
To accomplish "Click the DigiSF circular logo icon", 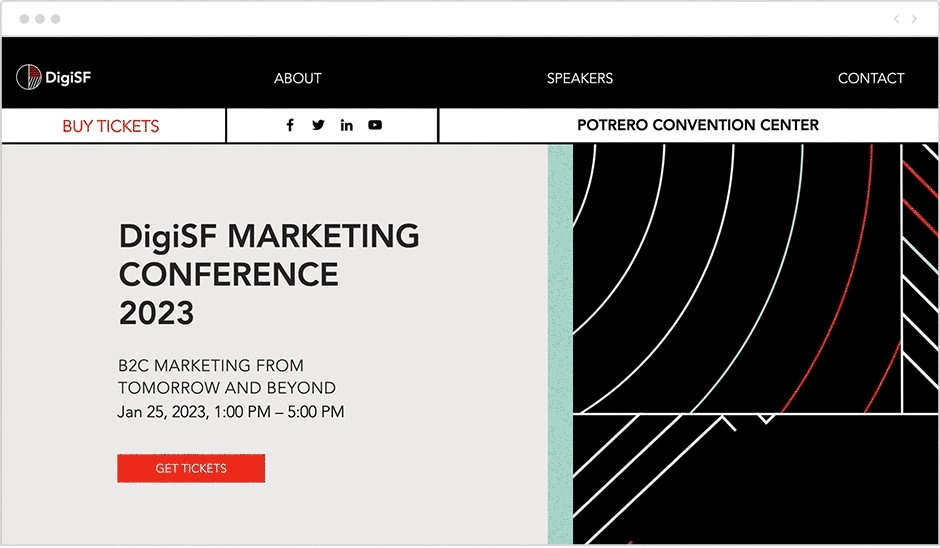I will [x=28, y=77].
